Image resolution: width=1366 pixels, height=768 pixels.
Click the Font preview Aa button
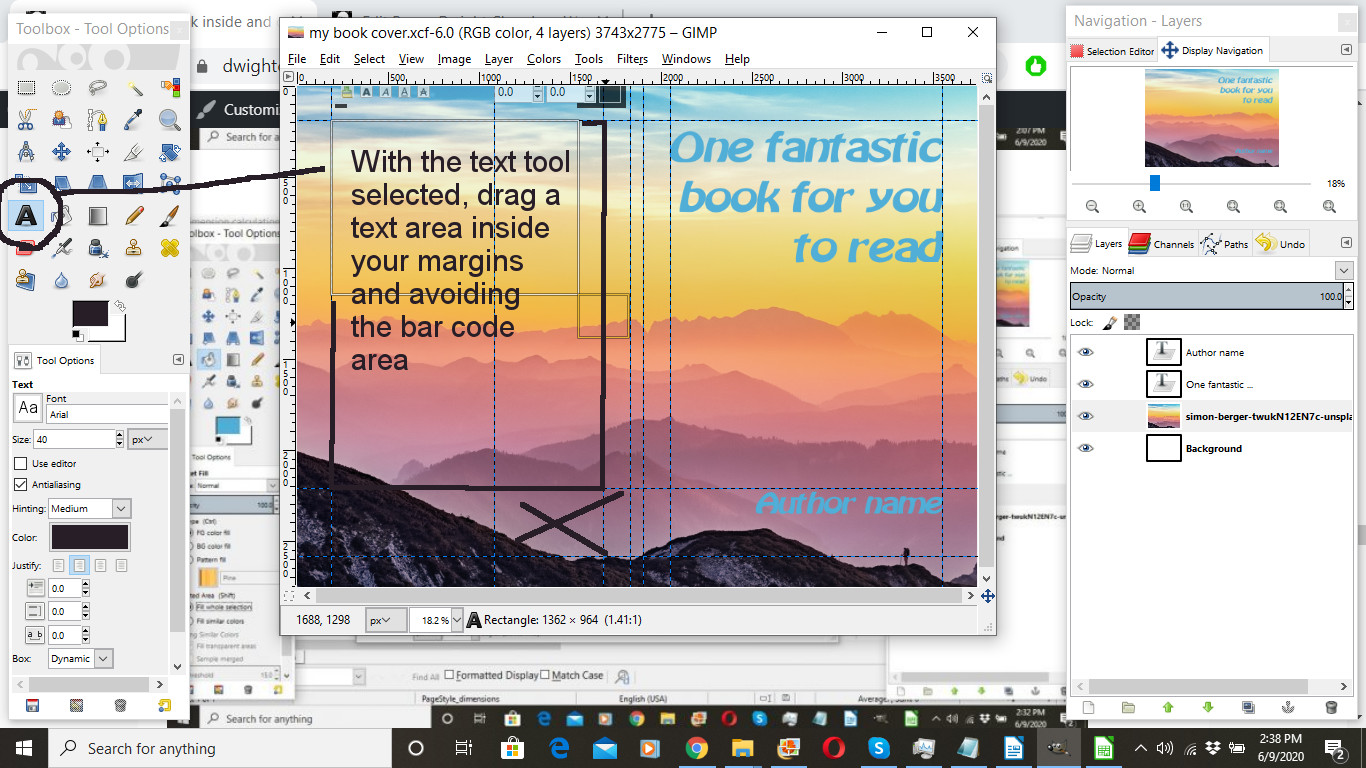tap(27, 408)
